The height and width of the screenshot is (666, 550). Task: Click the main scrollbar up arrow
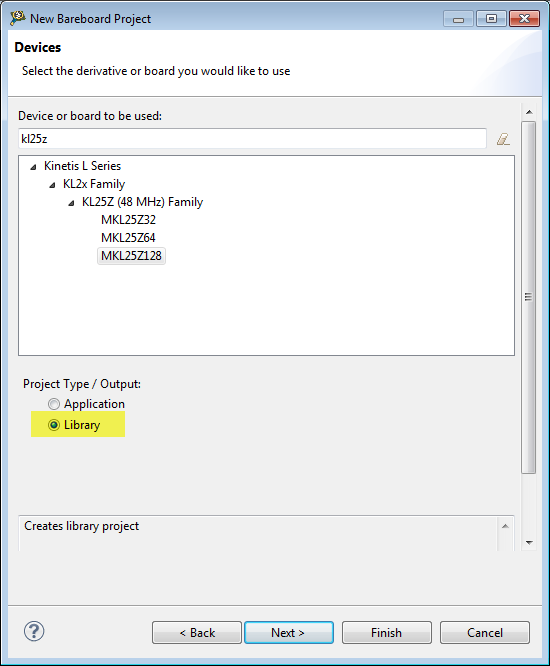coord(529,112)
